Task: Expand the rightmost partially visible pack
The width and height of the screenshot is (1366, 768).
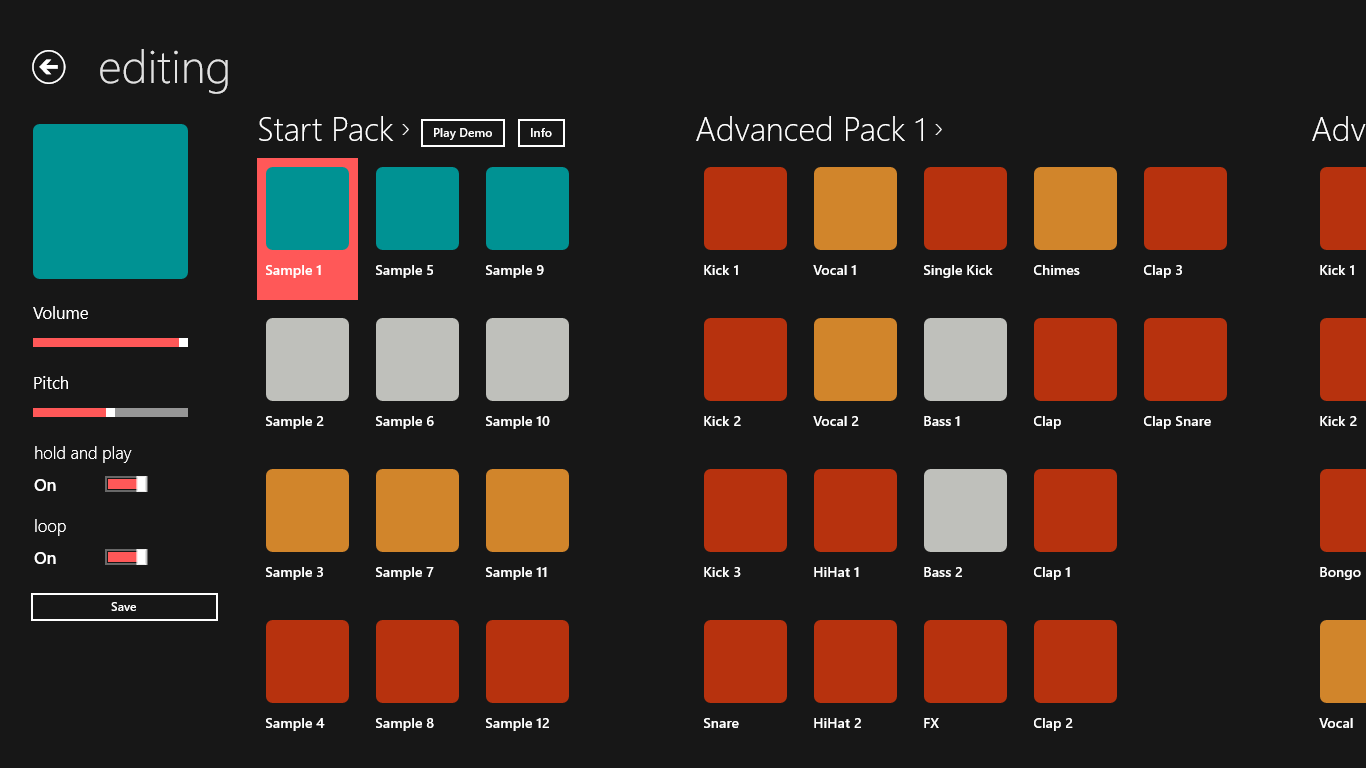Action: (1340, 130)
